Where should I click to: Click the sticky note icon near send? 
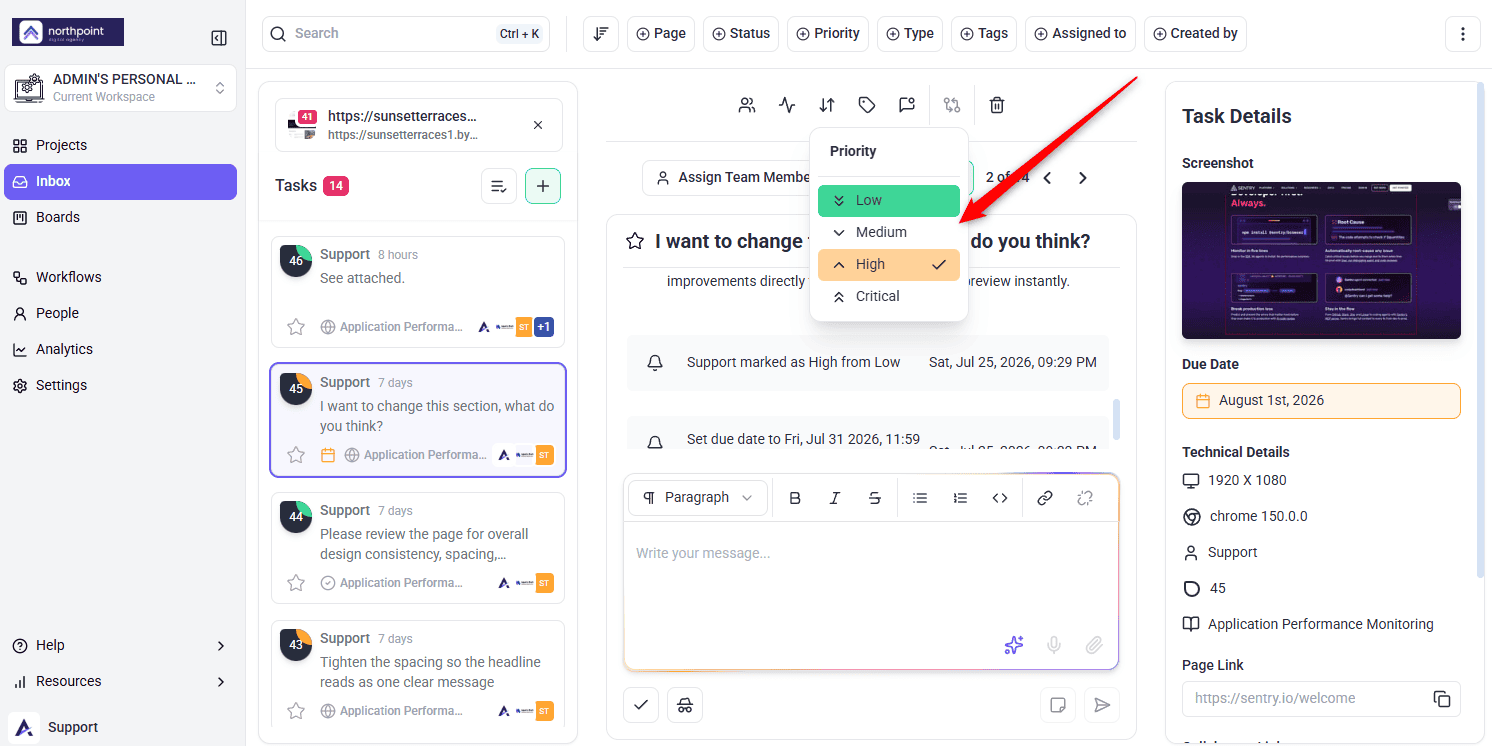tap(1058, 705)
